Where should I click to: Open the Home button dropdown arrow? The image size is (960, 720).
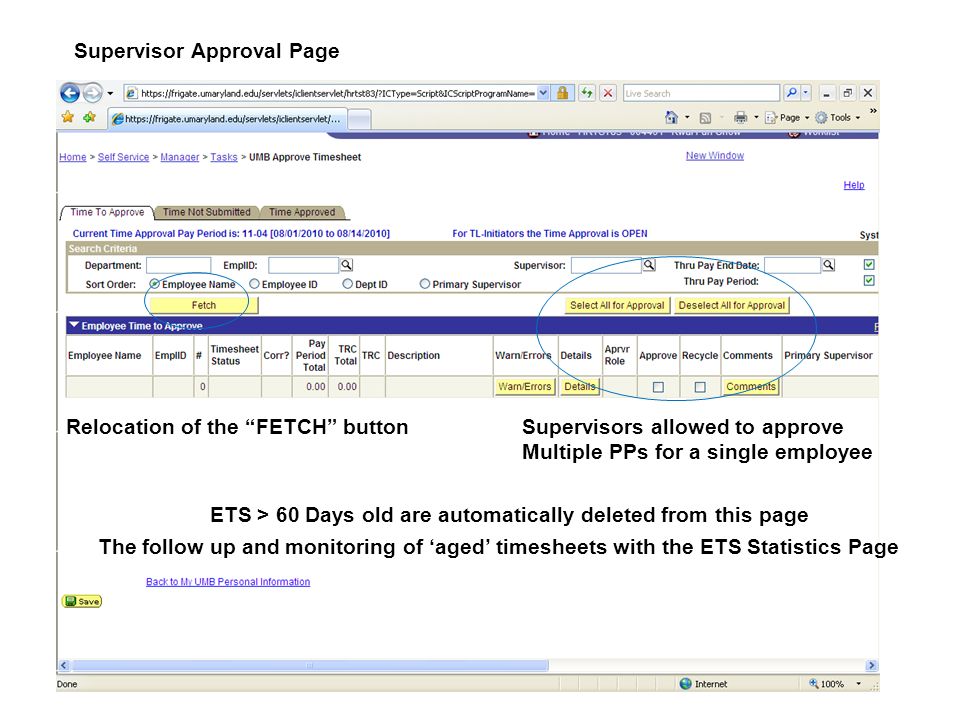click(x=687, y=117)
